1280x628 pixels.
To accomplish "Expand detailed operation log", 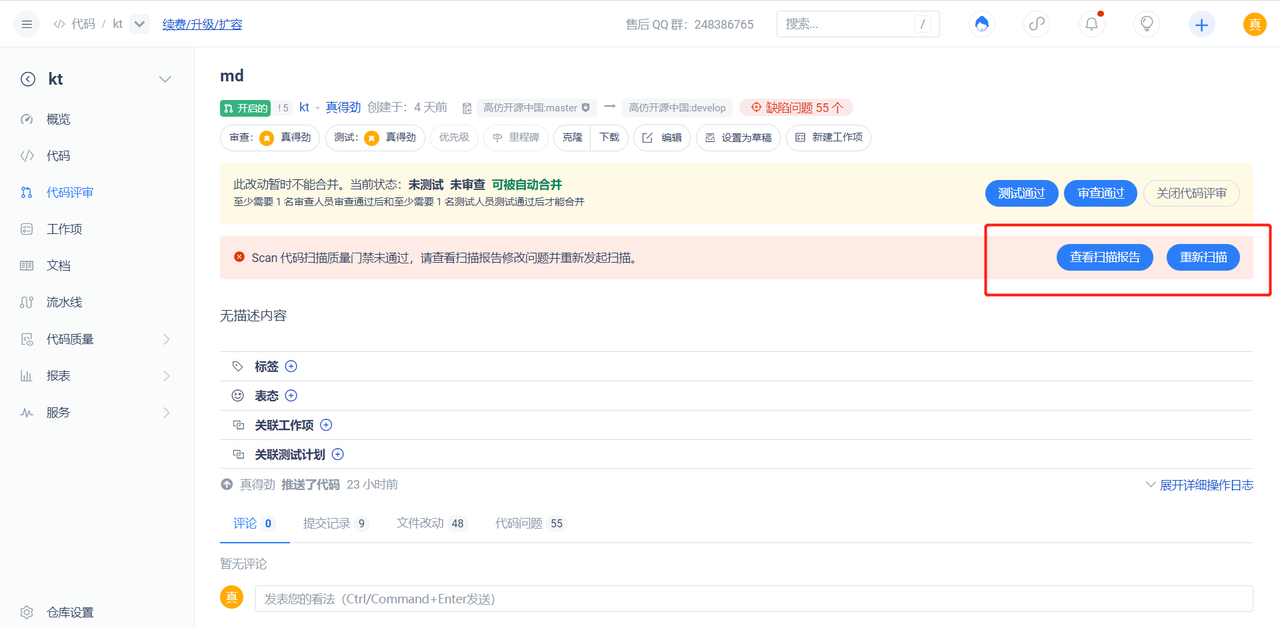I will (x=1199, y=485).
